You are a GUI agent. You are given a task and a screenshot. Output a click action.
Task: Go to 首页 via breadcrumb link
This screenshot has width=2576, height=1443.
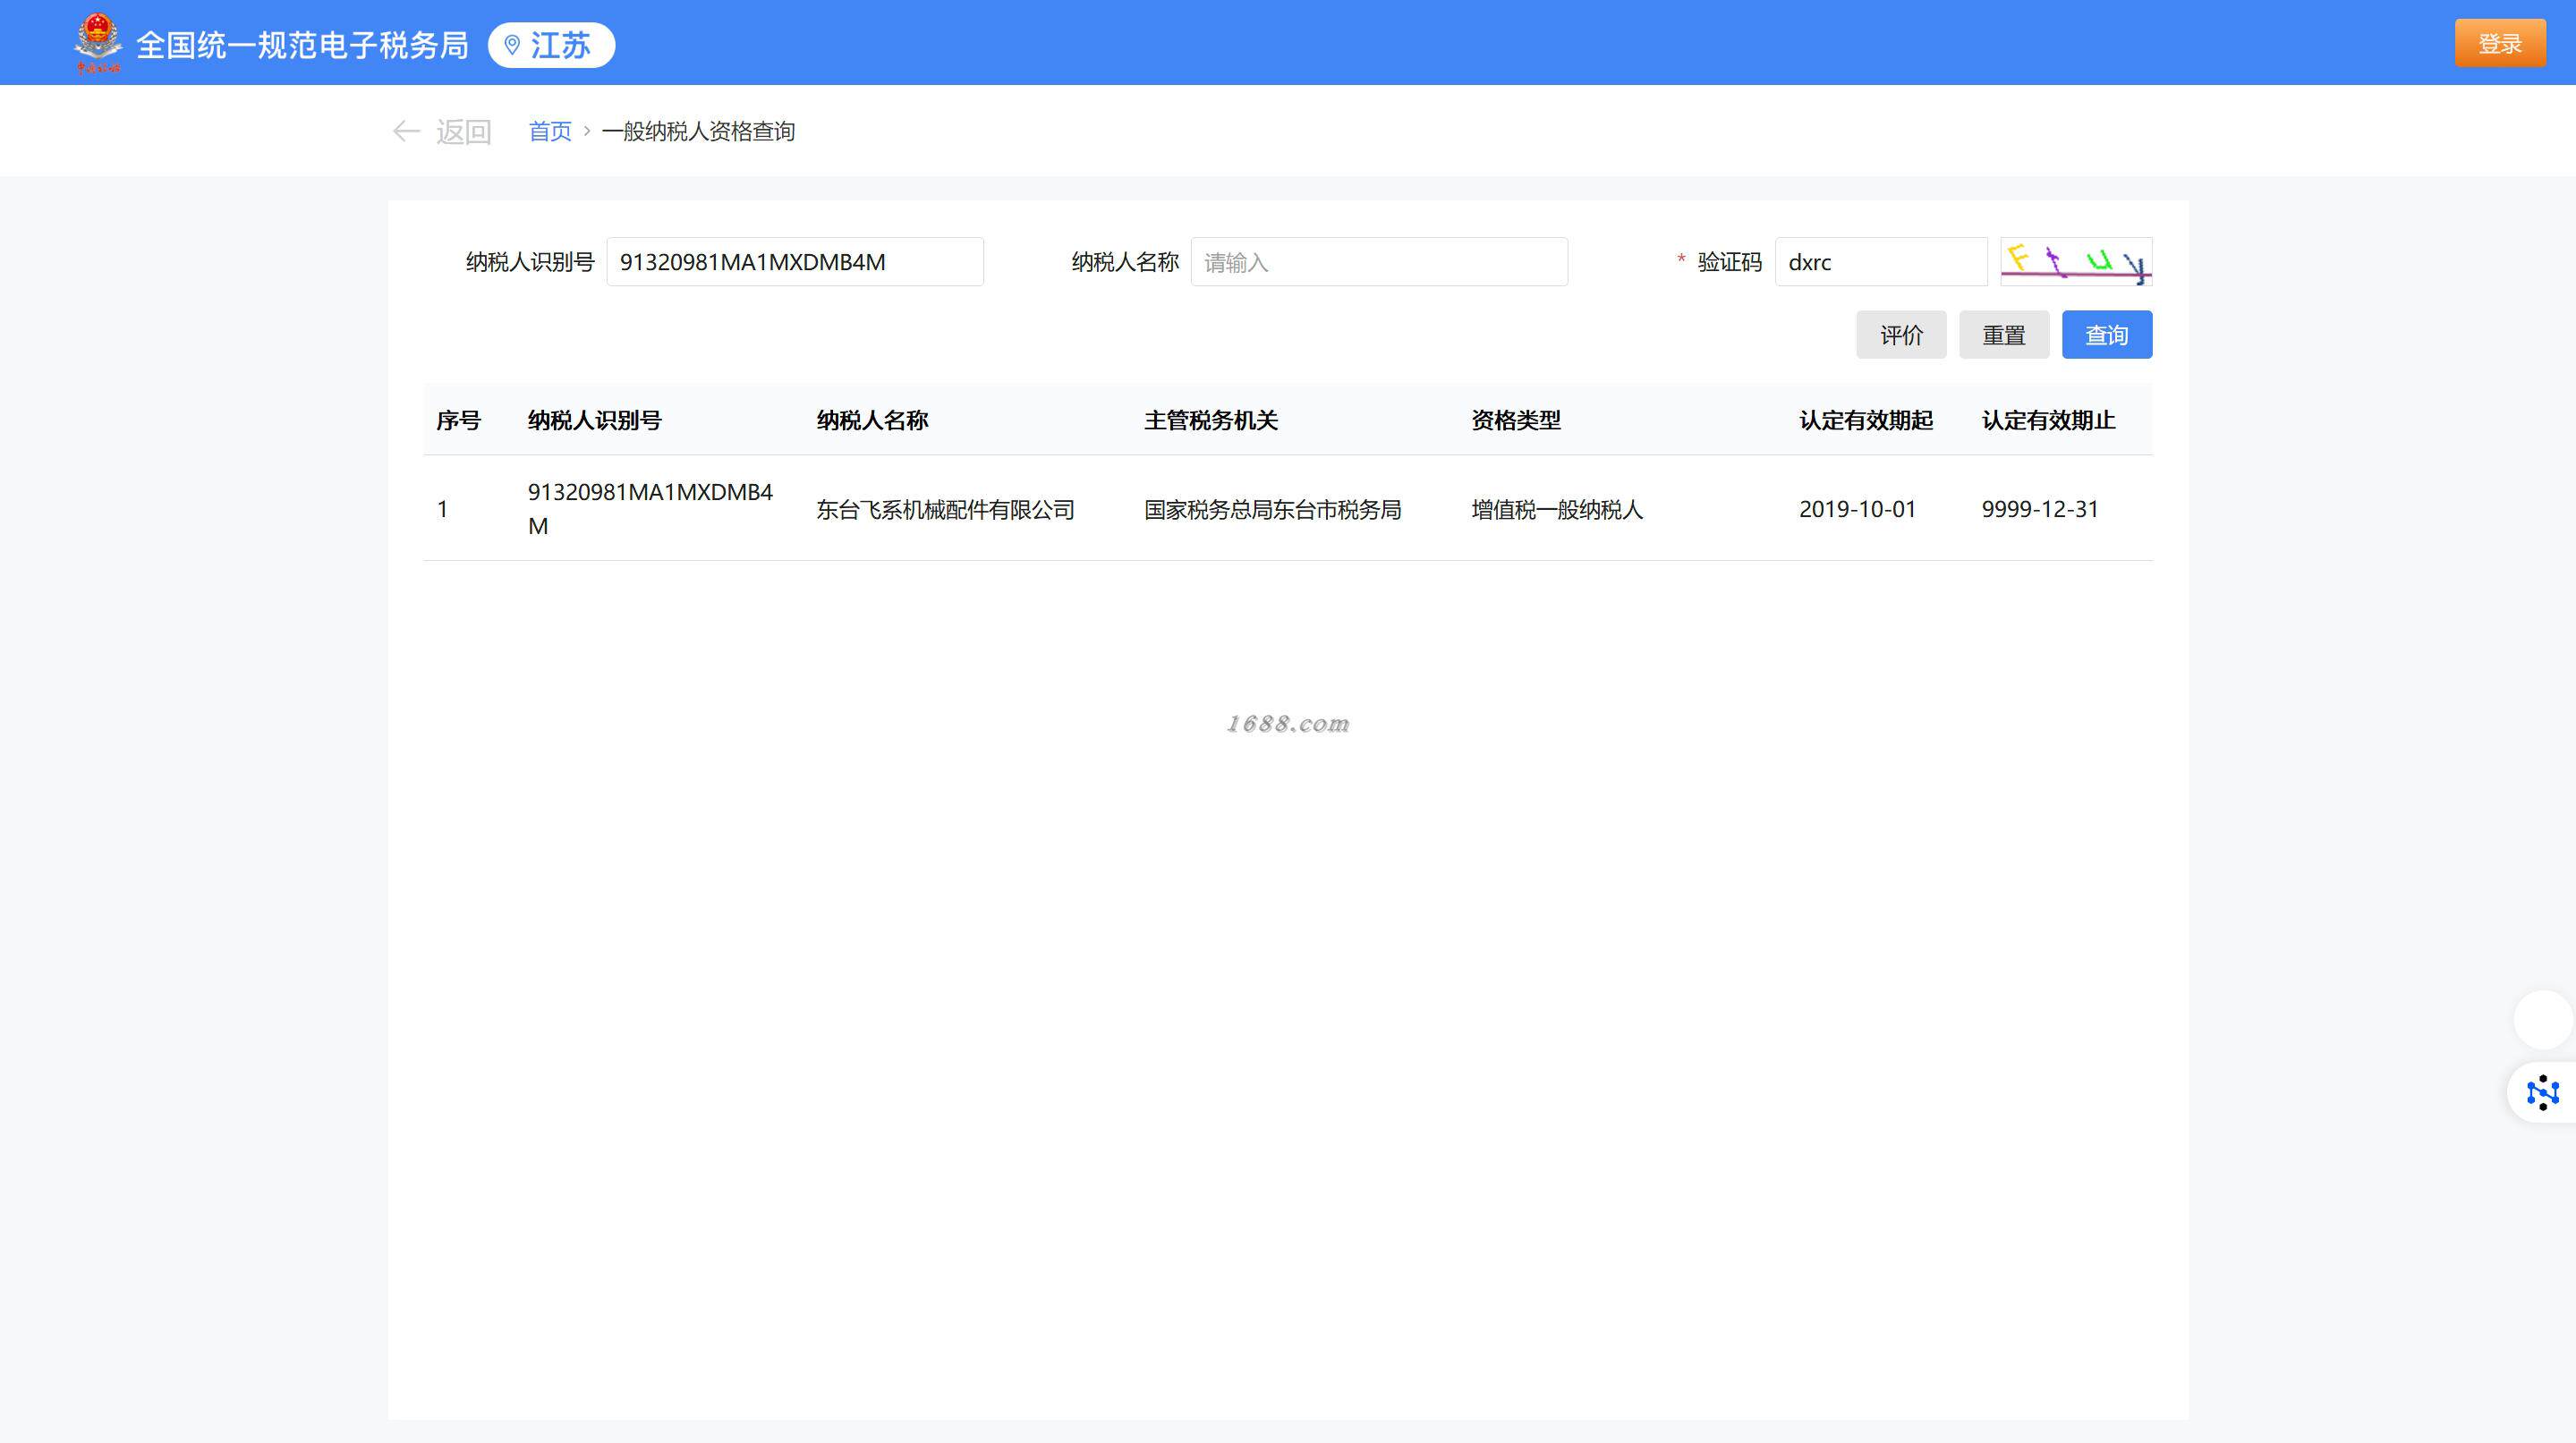(549, 131)
